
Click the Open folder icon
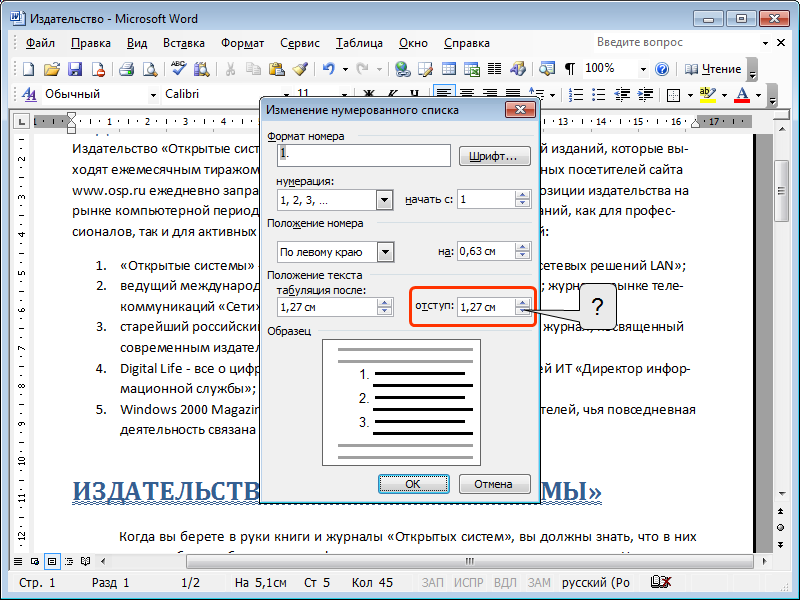[x=52, y=69]
